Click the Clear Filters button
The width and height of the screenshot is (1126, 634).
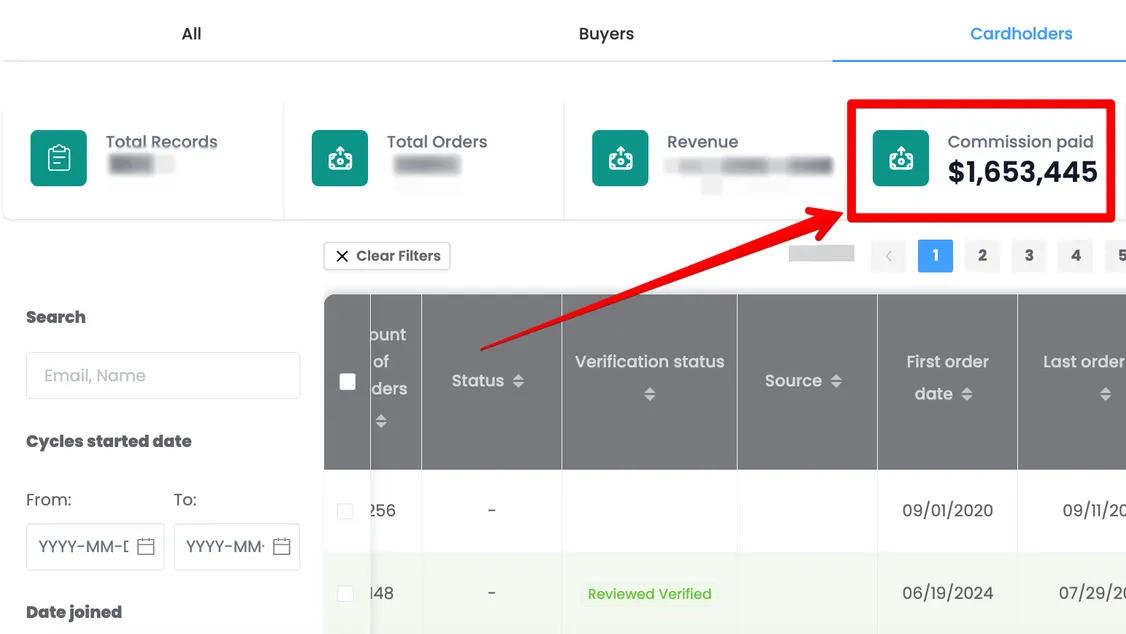387,256
